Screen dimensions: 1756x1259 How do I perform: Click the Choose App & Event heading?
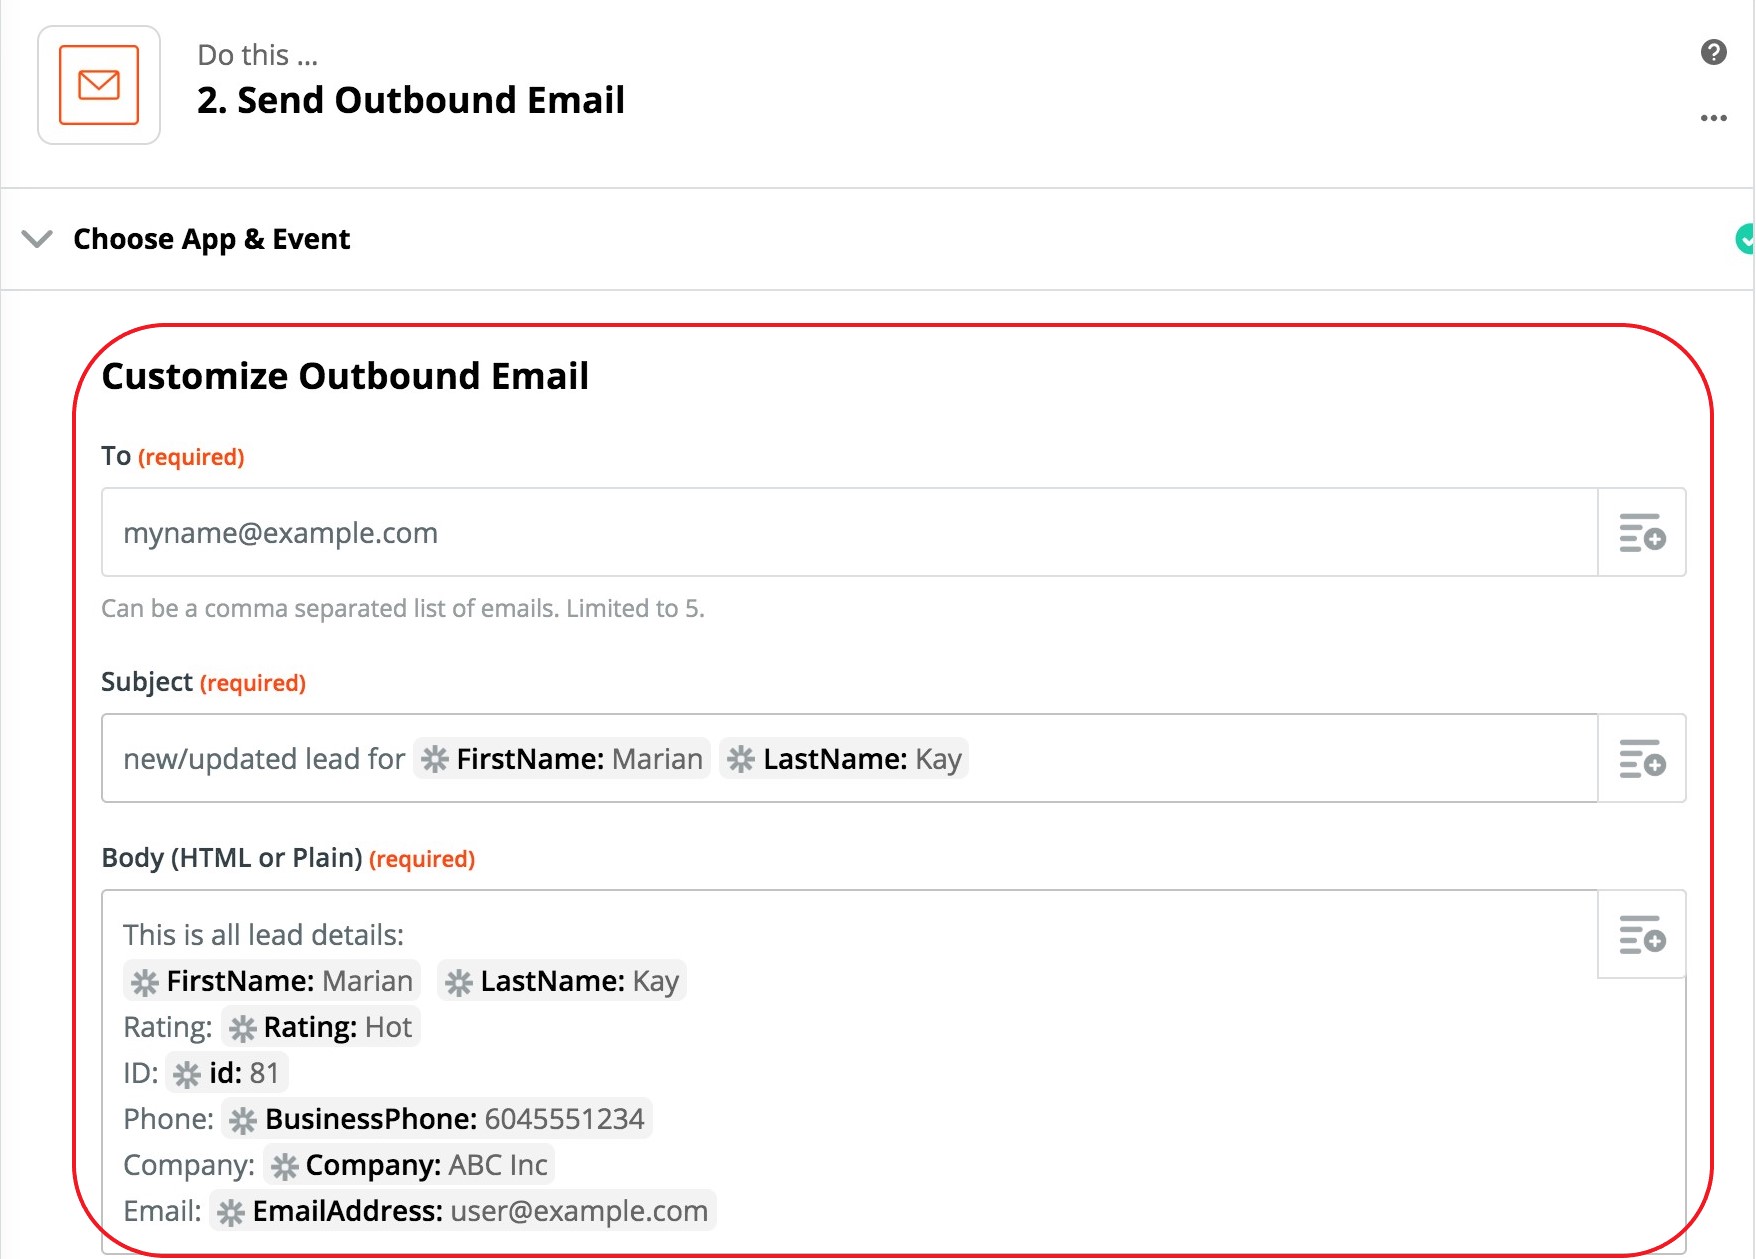(x=211, y=239)
